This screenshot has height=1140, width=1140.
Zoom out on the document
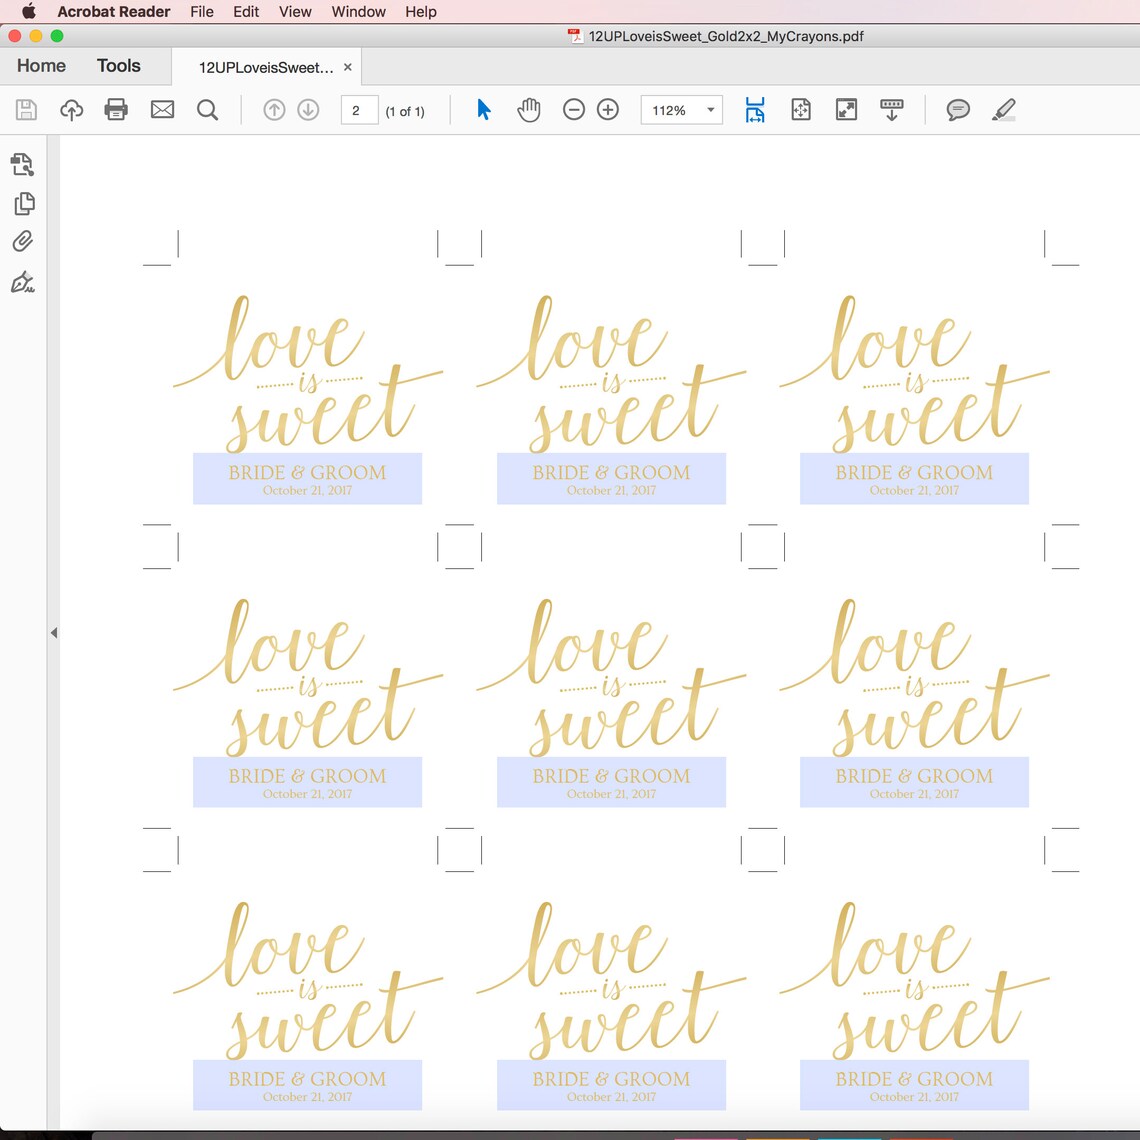click(574, 110)
